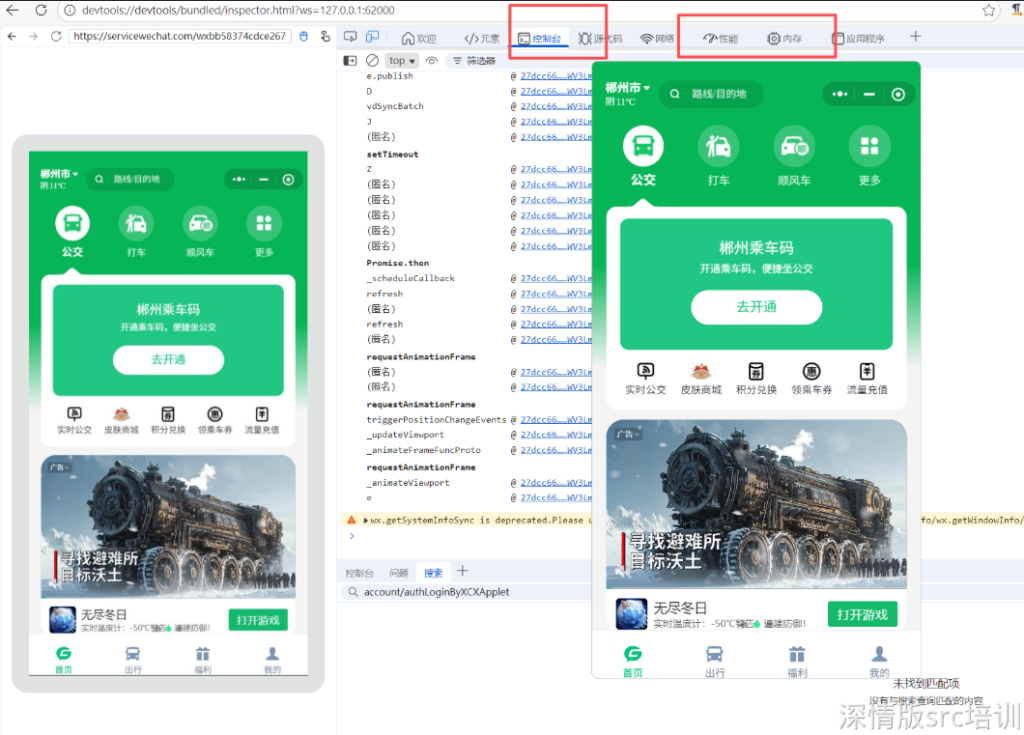Screen dimensions: 1024x735
Task: Tap 出行 bus icon in left preview
Action: (133, 654)
